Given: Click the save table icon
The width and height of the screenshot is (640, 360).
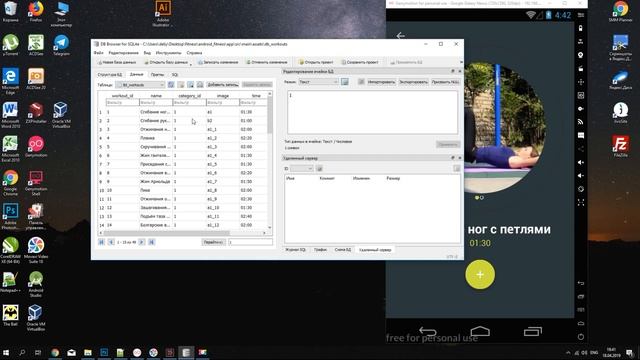Looking at the screenshot, I should pos(191,85).
